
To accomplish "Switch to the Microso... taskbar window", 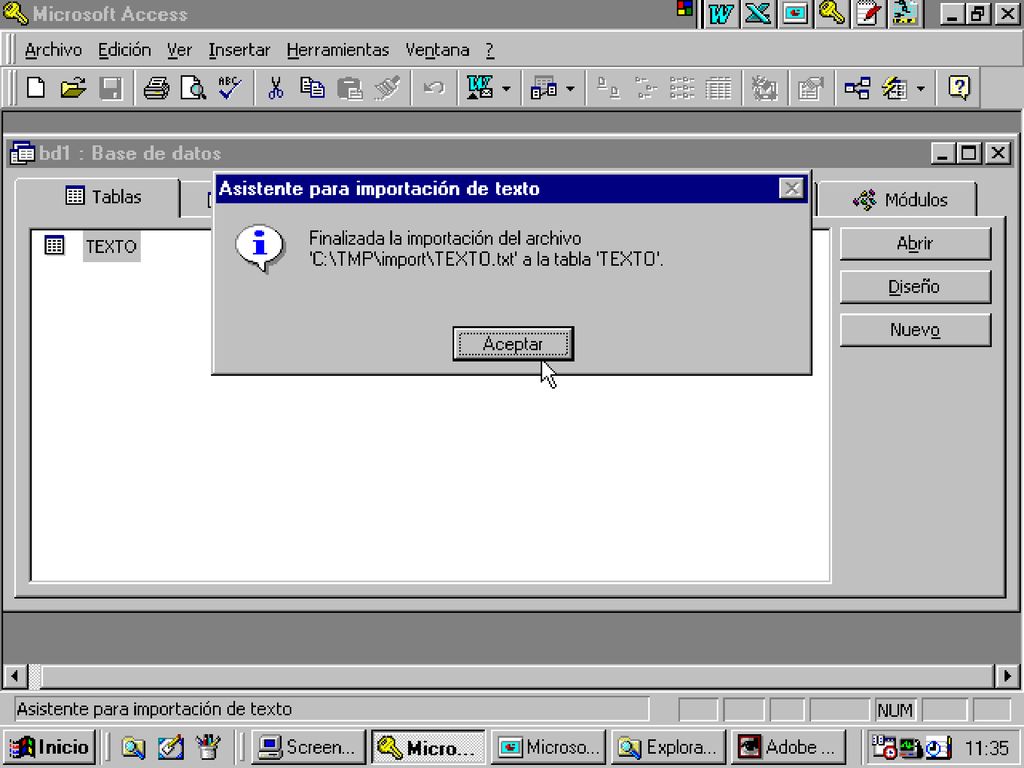I will pos(549,747).
